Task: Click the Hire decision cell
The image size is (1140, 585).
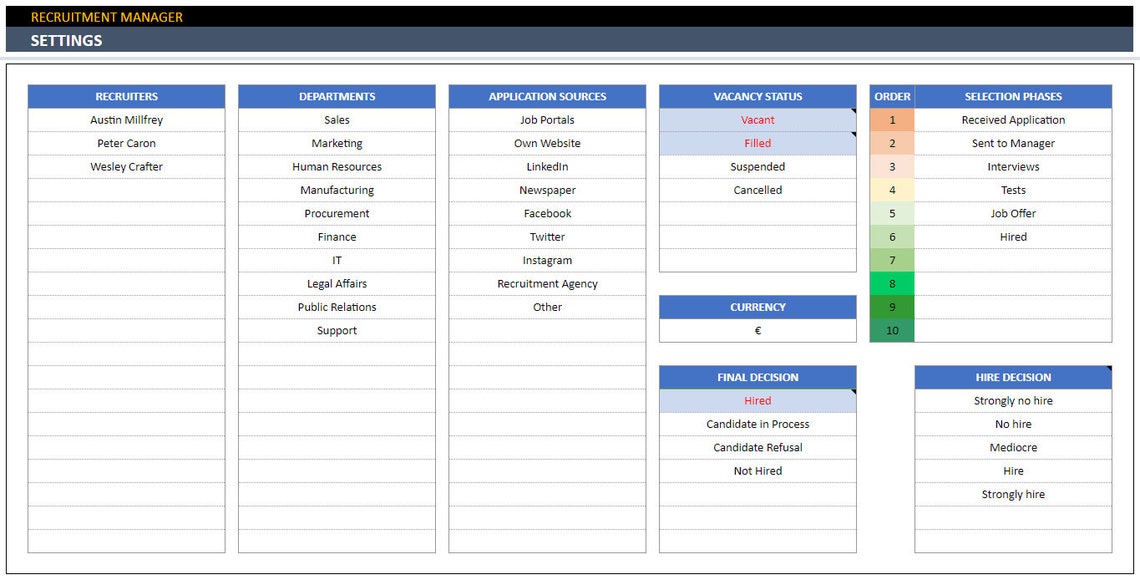Action: [1013, 471]
